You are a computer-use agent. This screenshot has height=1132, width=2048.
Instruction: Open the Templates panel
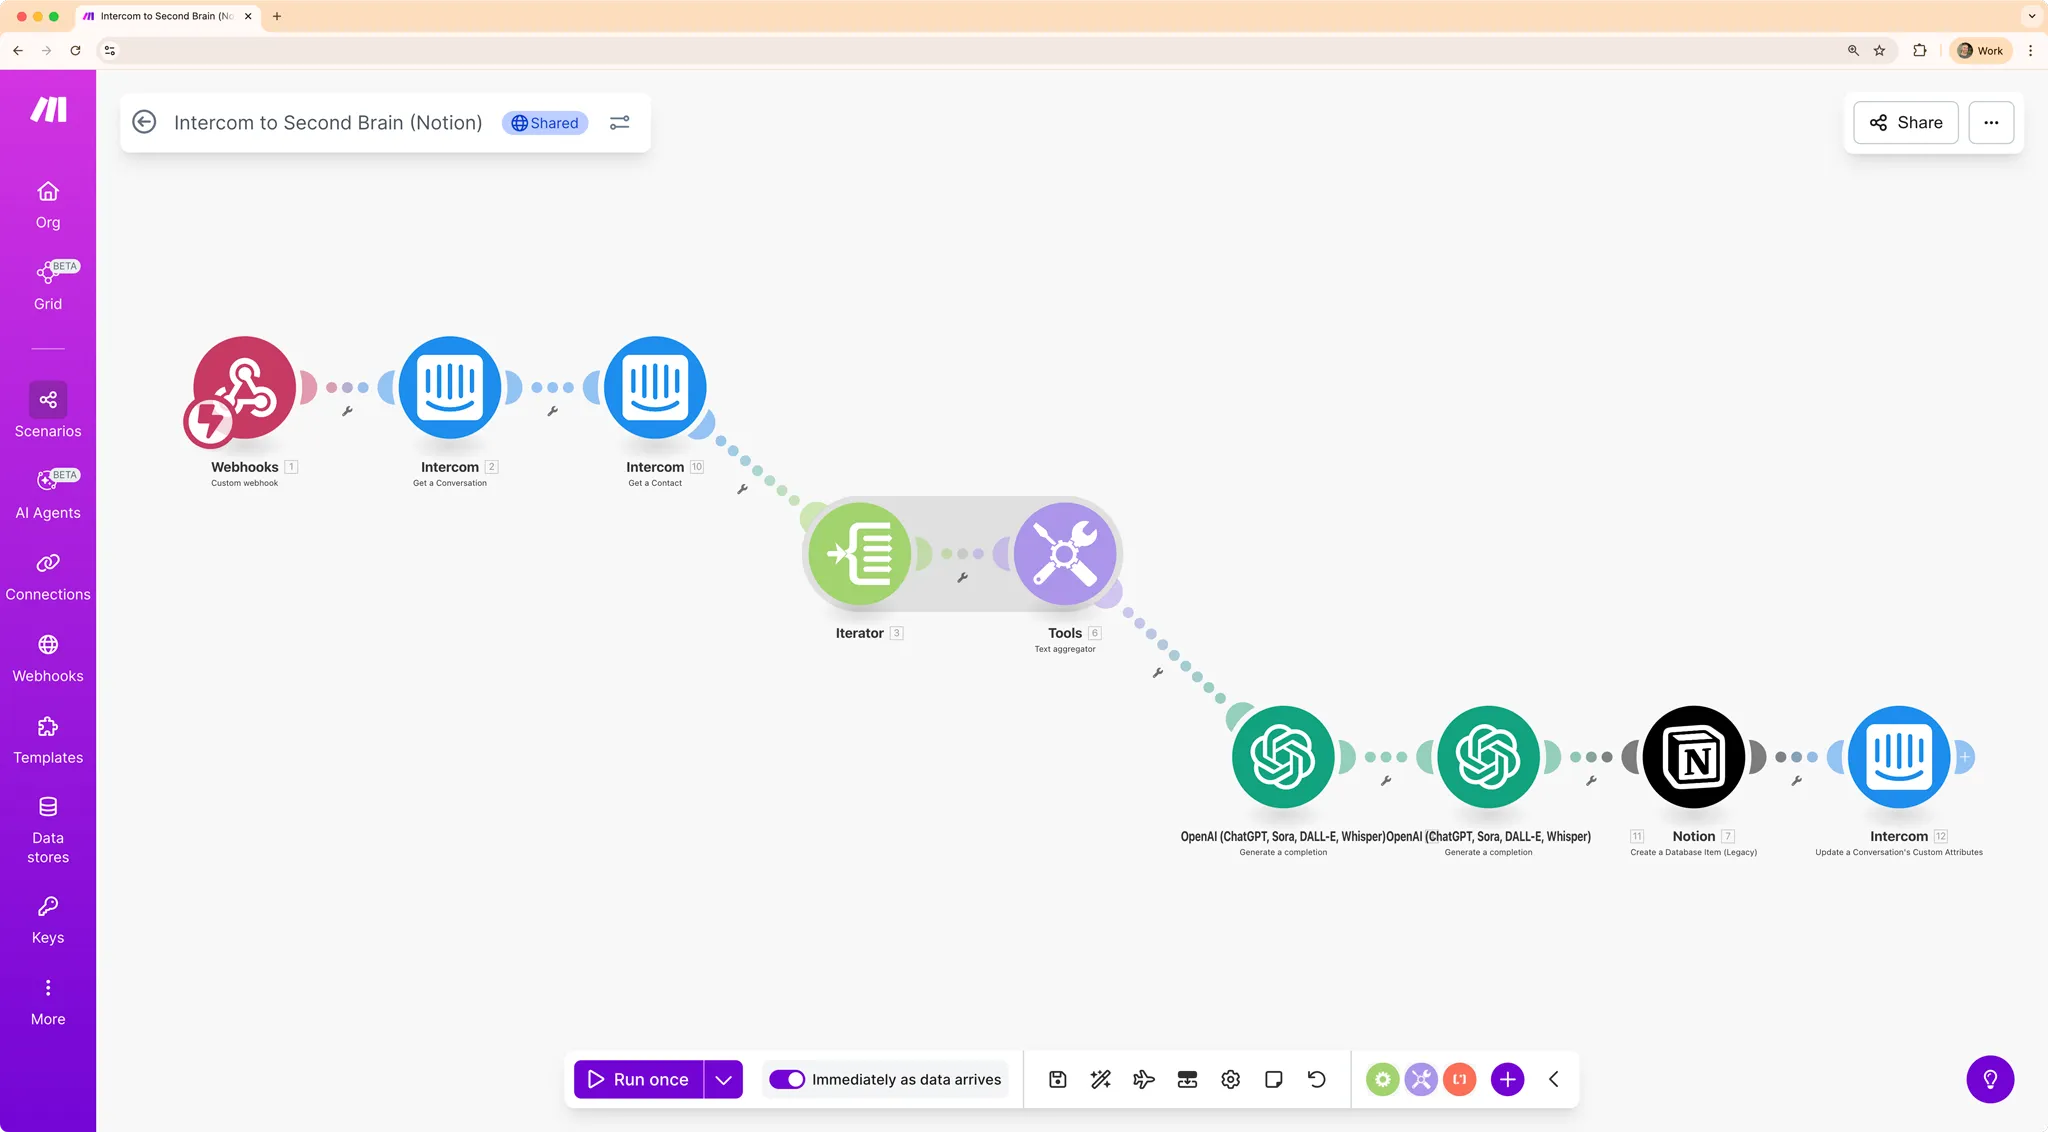pos(47,737)
